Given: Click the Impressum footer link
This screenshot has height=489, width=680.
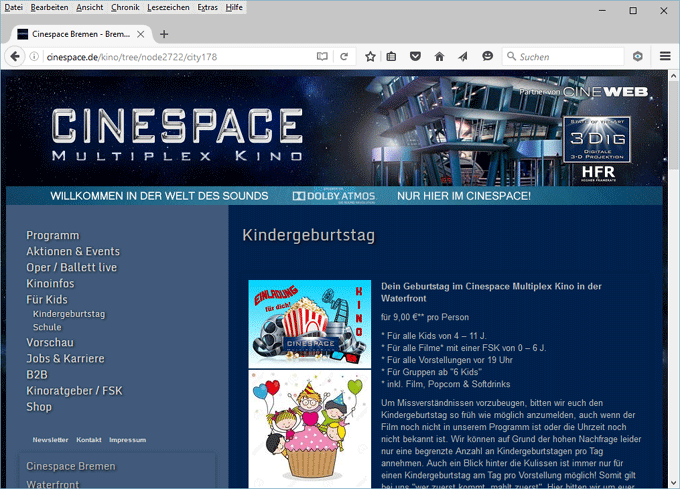Looking at the screenshot, I should [x=128, y=440].
